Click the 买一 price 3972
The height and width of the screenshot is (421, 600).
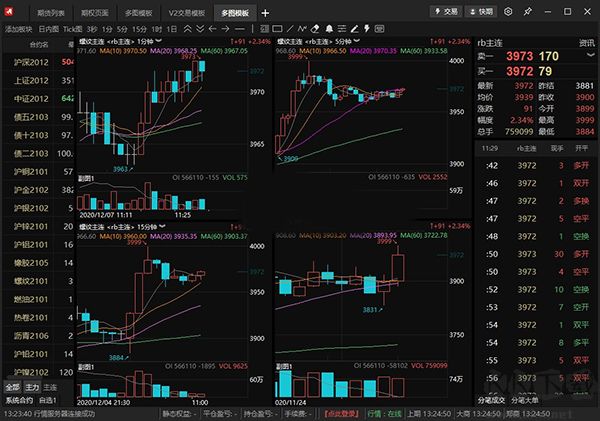(x=519, y=71)
